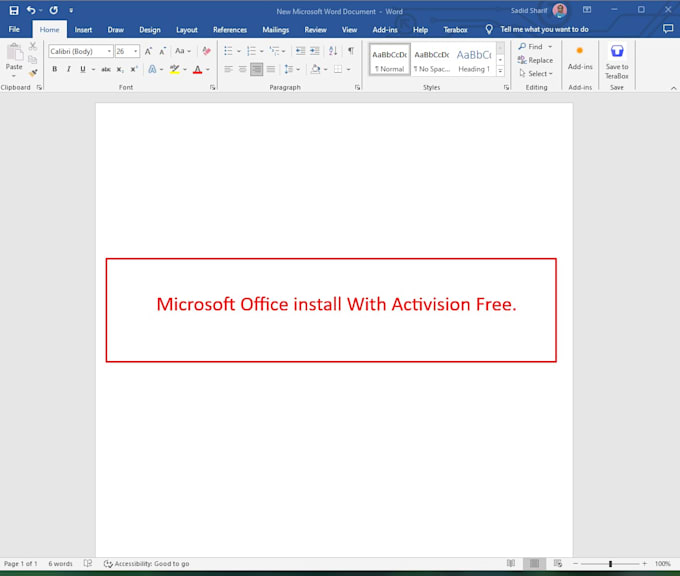The width and height of the screenshot is (680, 576).
Task: Shrink font size with the smaller A icon
Action: click(163, 51)
